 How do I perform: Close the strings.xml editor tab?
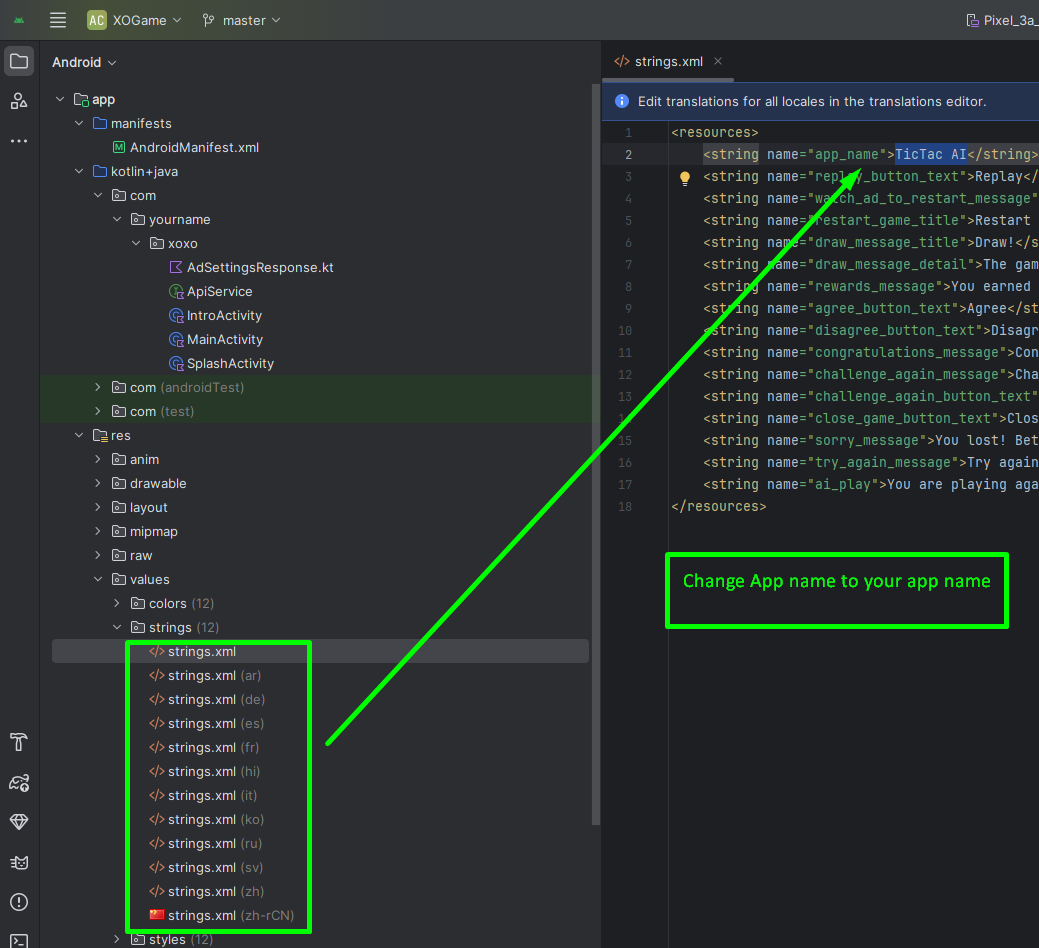click(718, 61)
